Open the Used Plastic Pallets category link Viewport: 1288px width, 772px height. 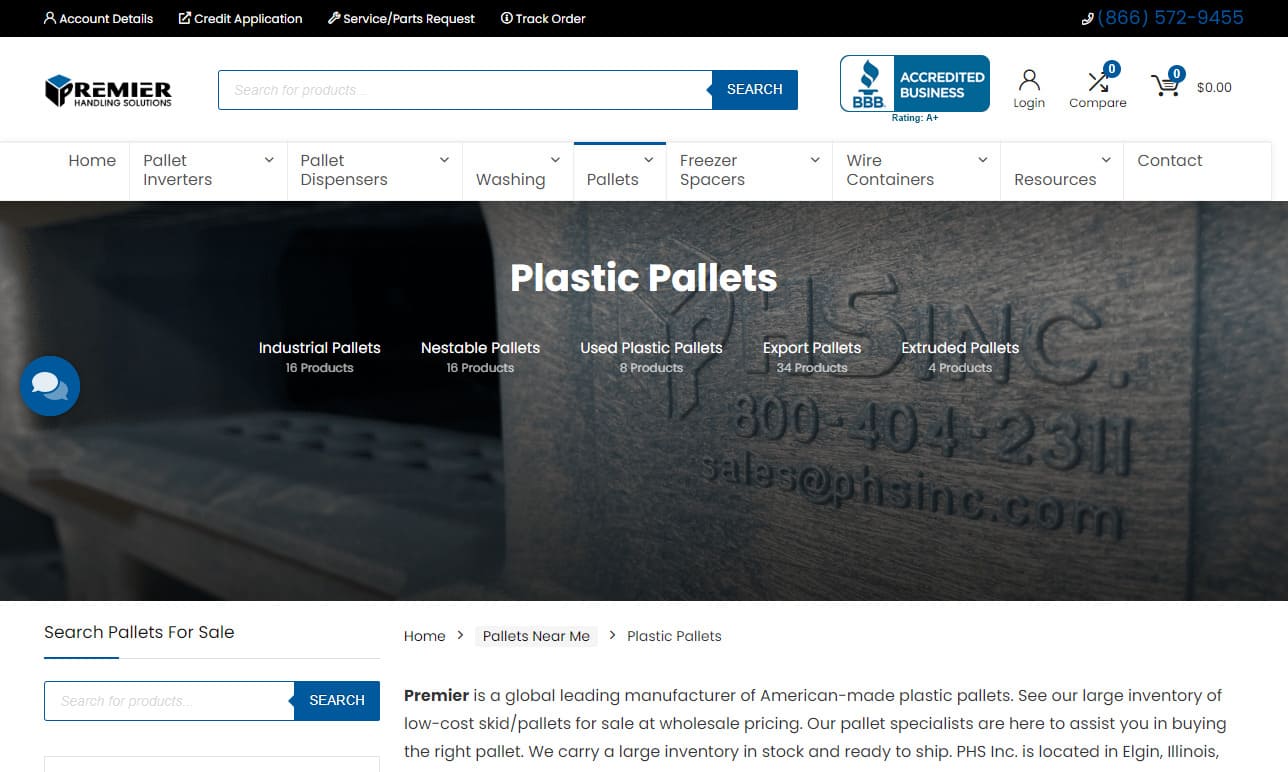click(x=651, y=347)
